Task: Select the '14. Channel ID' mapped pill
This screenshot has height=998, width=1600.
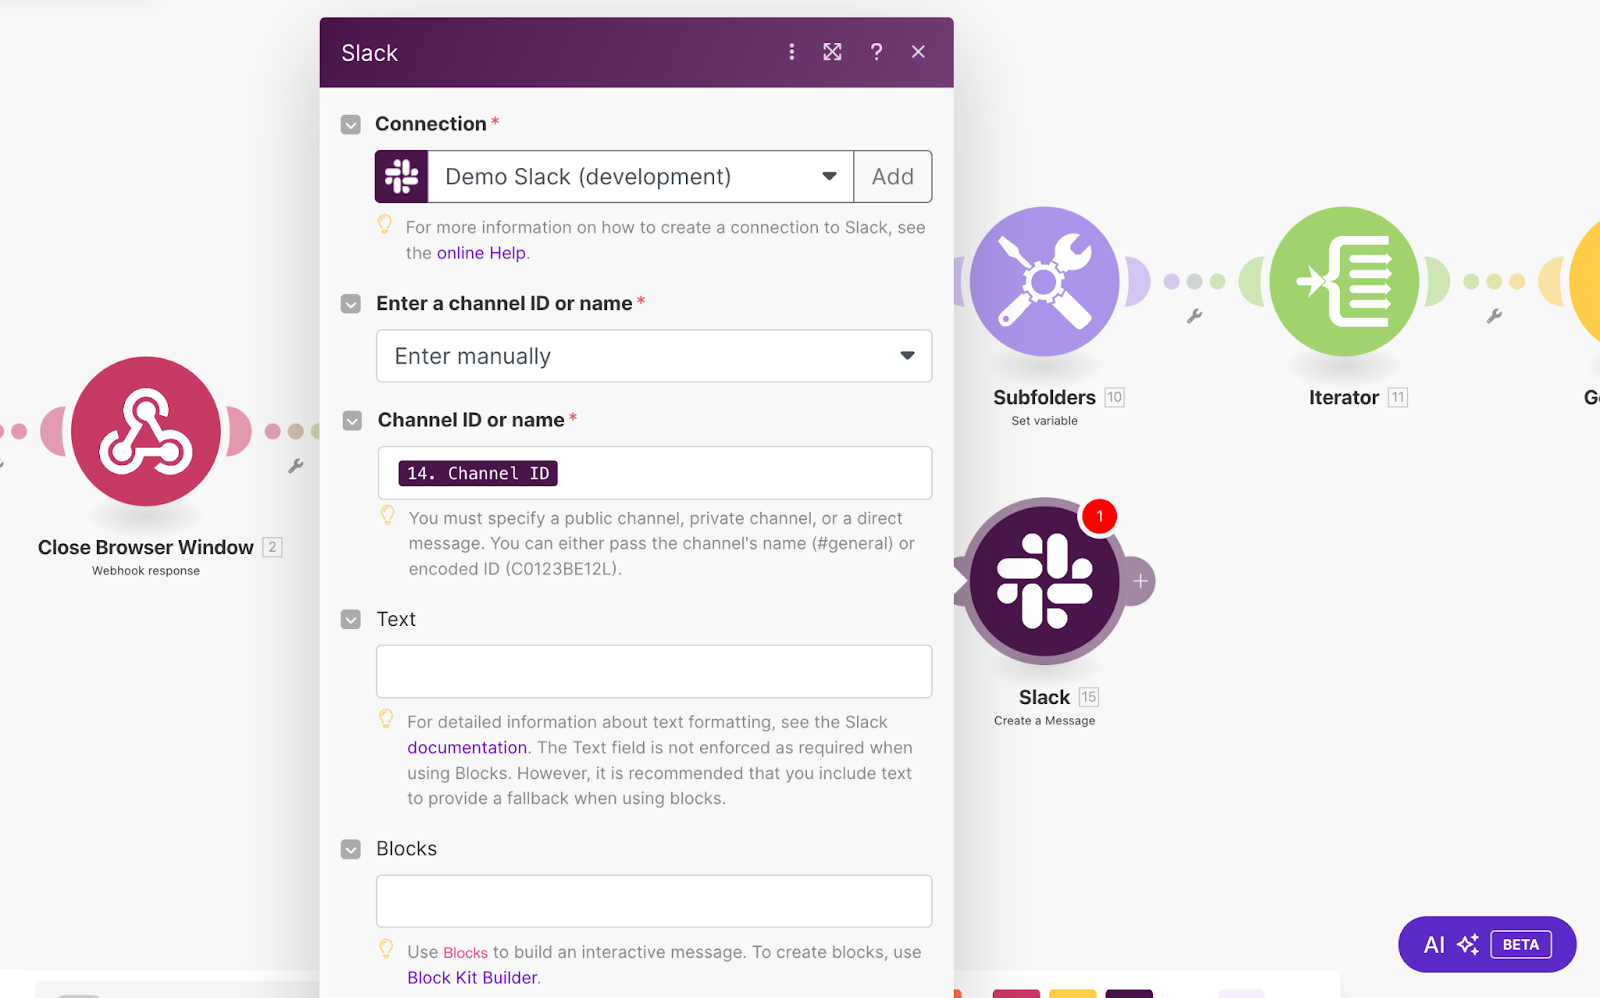Action: click(478, 473)
